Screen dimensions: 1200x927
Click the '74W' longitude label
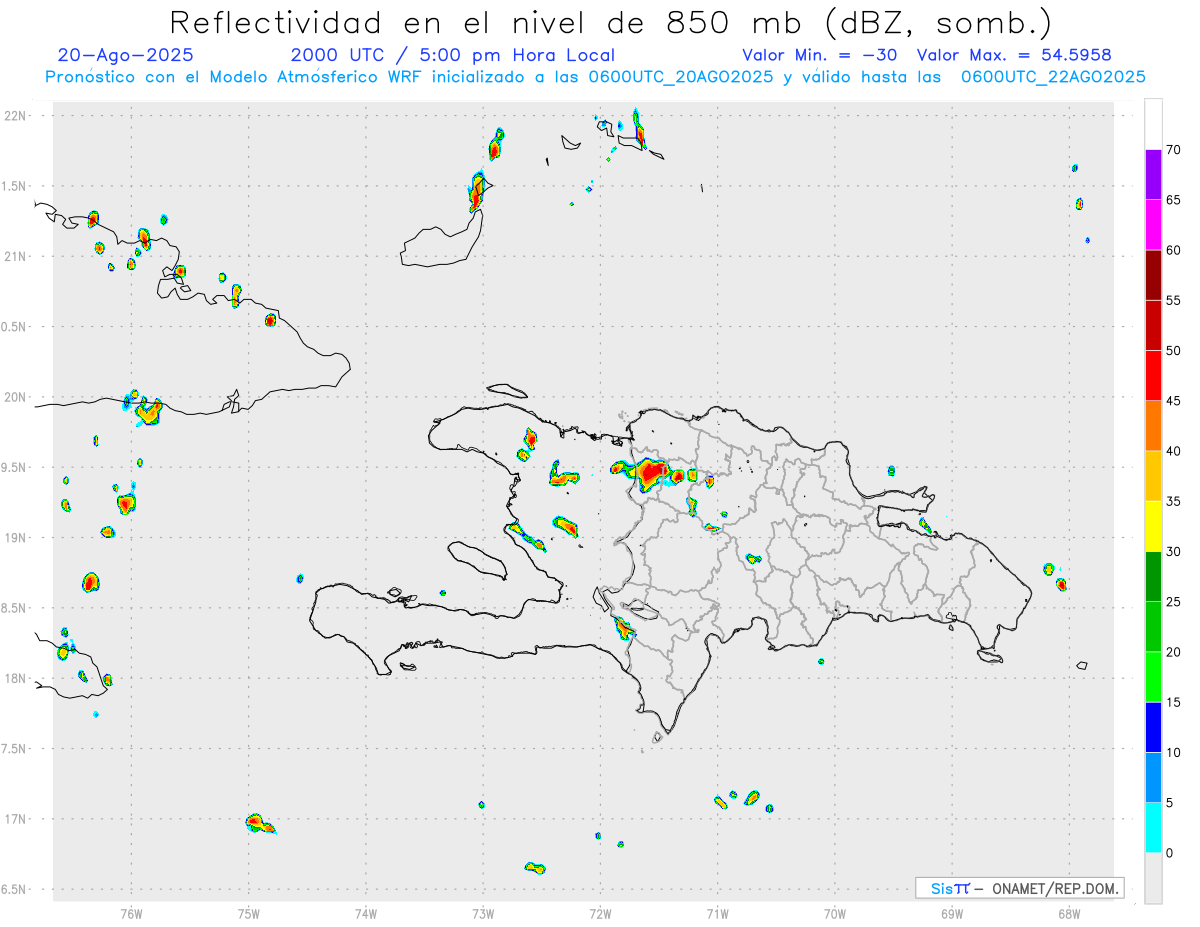(x=366, y=914)
